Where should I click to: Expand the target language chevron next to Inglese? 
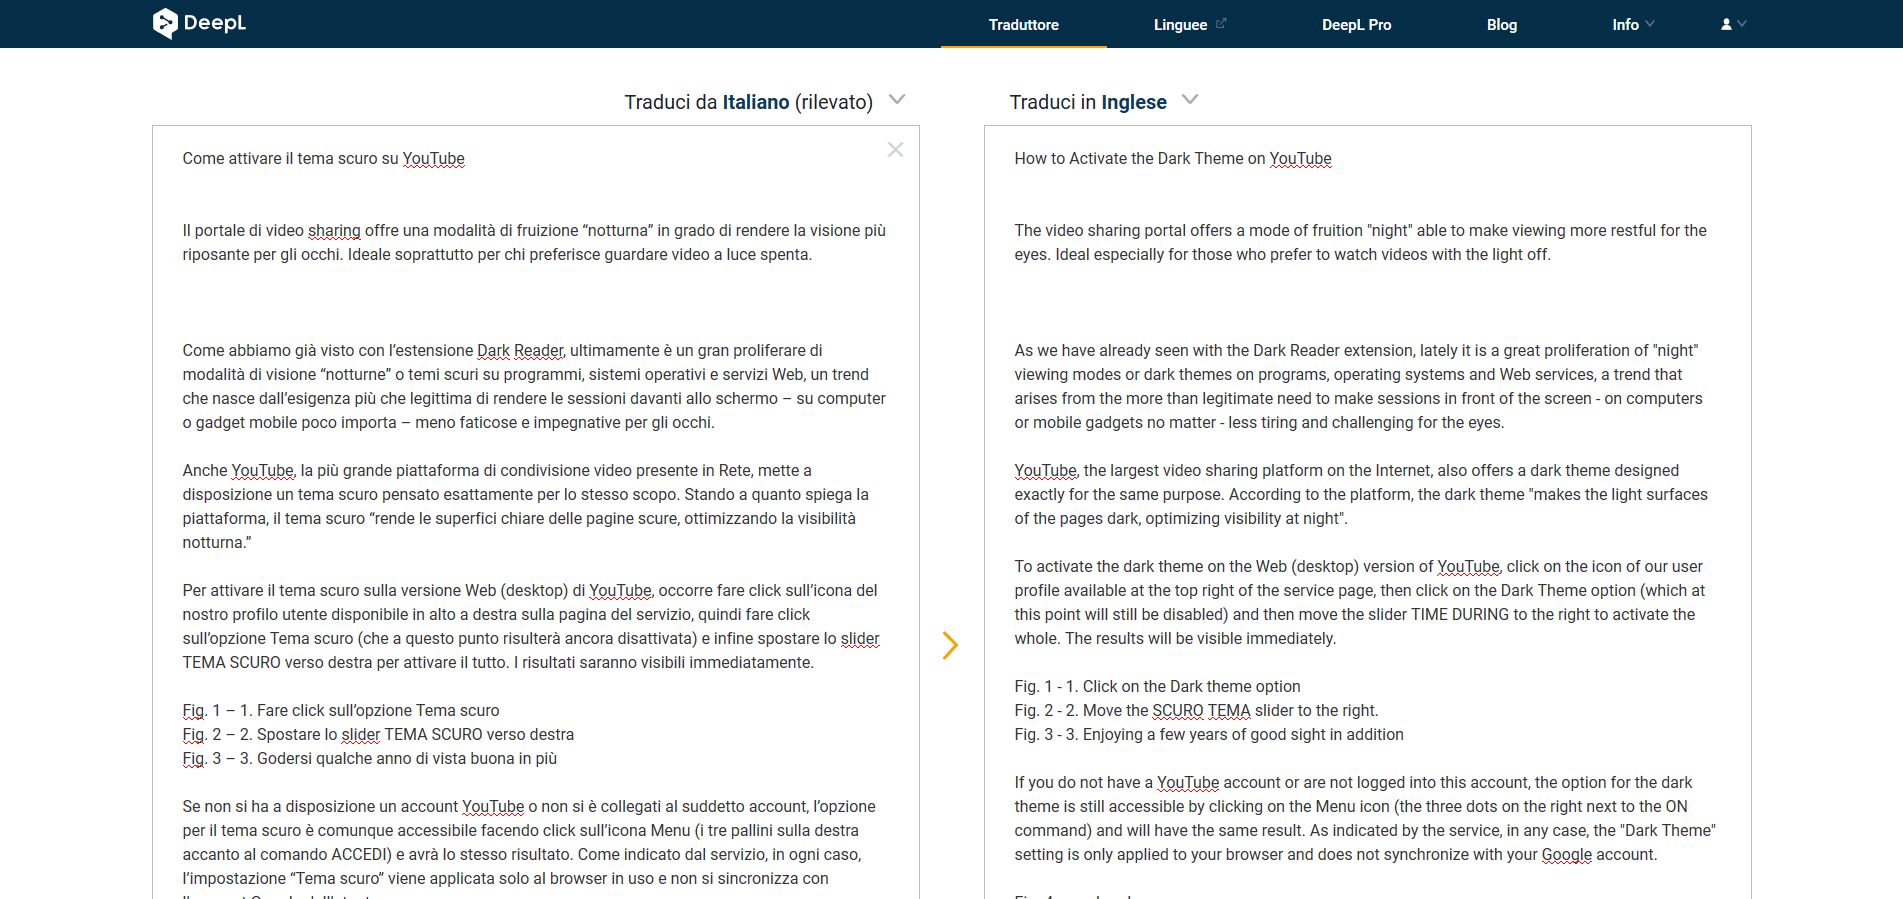(1190, 100)
